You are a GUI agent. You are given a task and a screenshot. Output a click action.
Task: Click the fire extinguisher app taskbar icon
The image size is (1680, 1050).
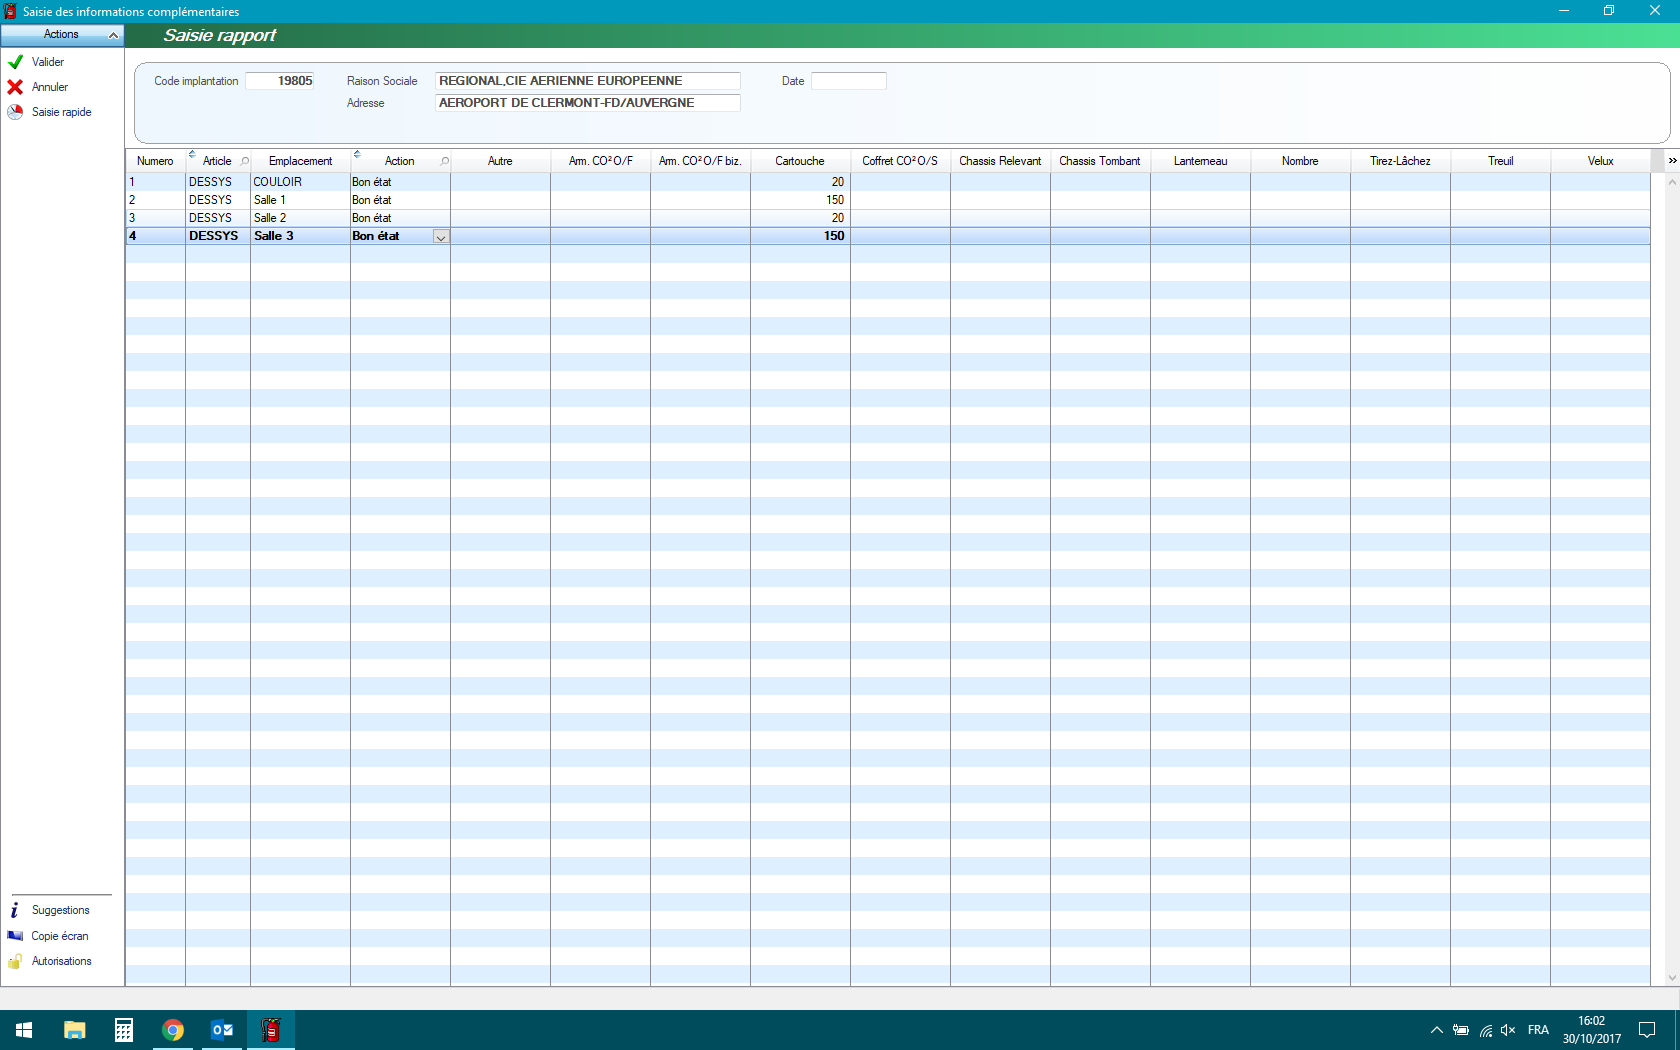270,1030
